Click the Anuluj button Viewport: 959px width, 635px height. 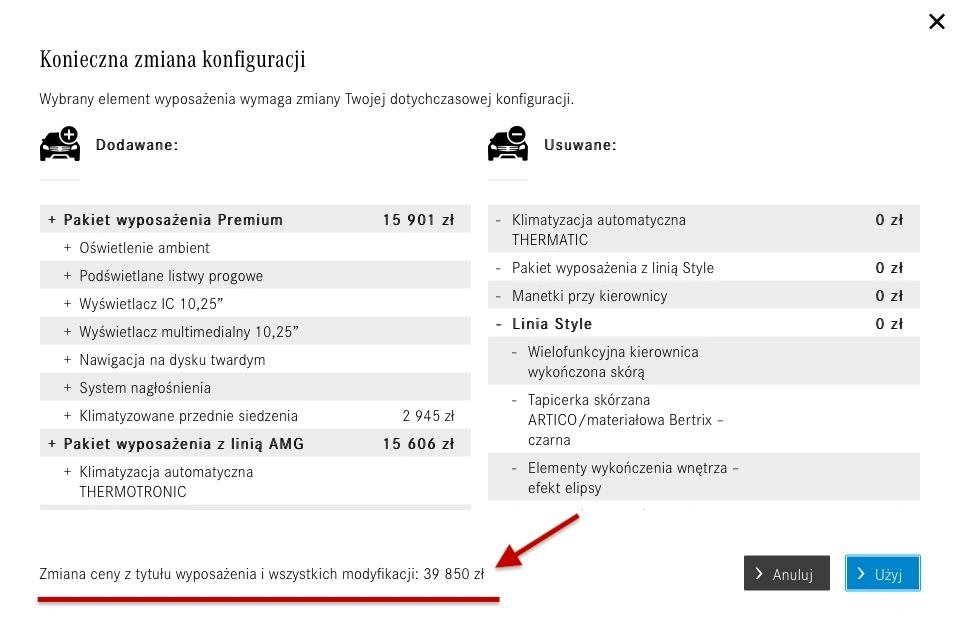pos(787,573)
